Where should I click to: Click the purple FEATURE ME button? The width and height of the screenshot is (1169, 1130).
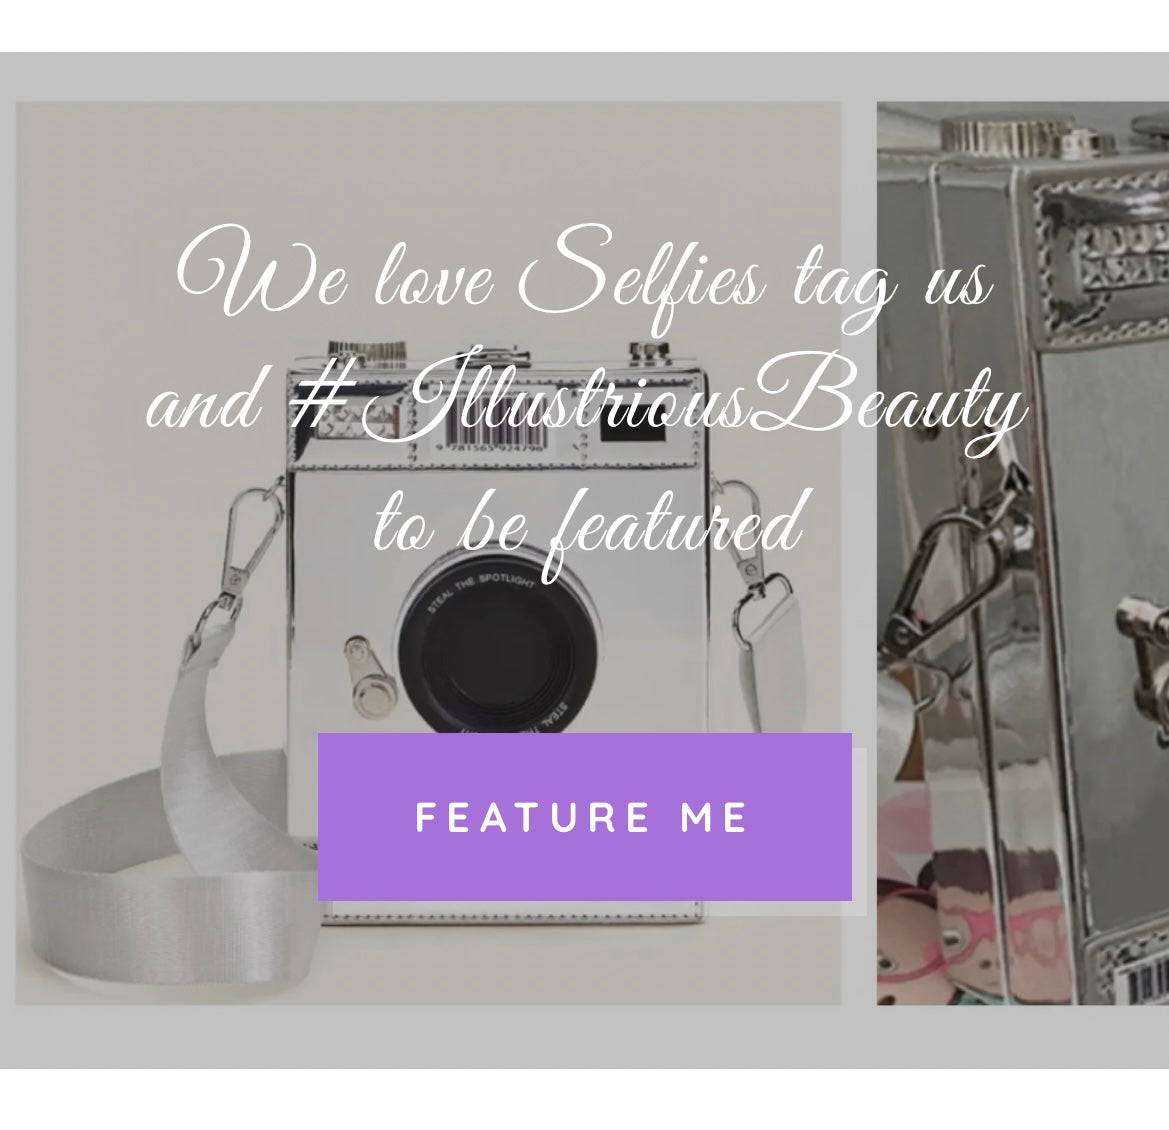click(584, 816)
